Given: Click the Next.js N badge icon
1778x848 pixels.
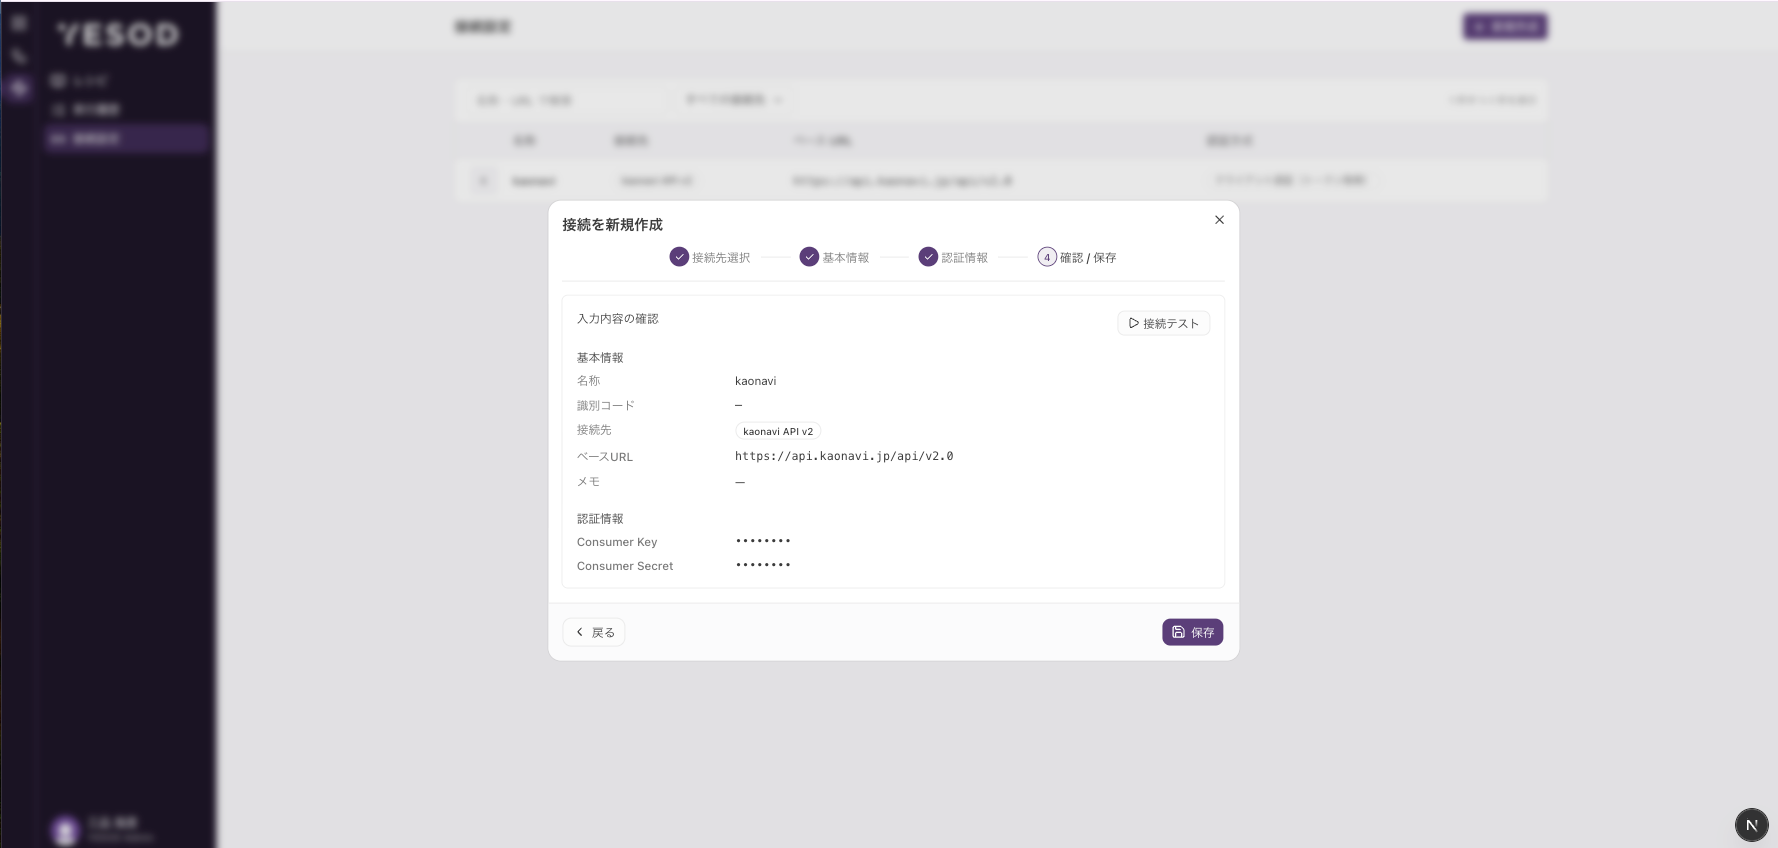Looking at the screenshot, I should coord(1751,825).
